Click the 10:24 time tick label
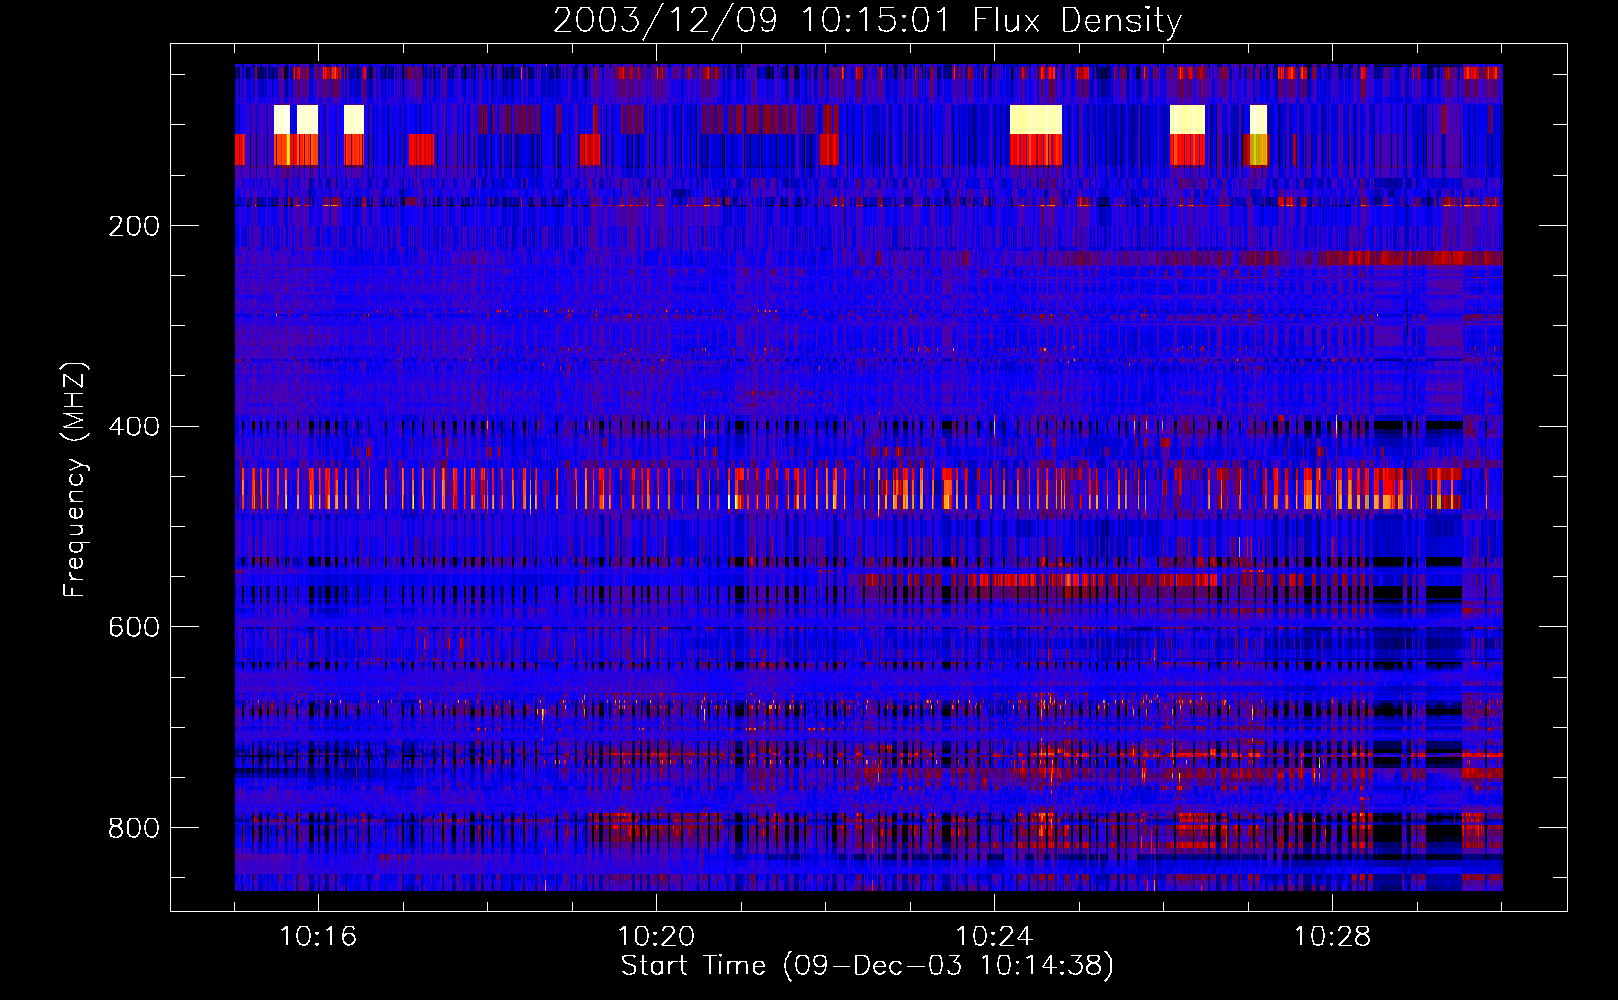This screenshot has height=1000, width=1618. (x=994, y=937)
